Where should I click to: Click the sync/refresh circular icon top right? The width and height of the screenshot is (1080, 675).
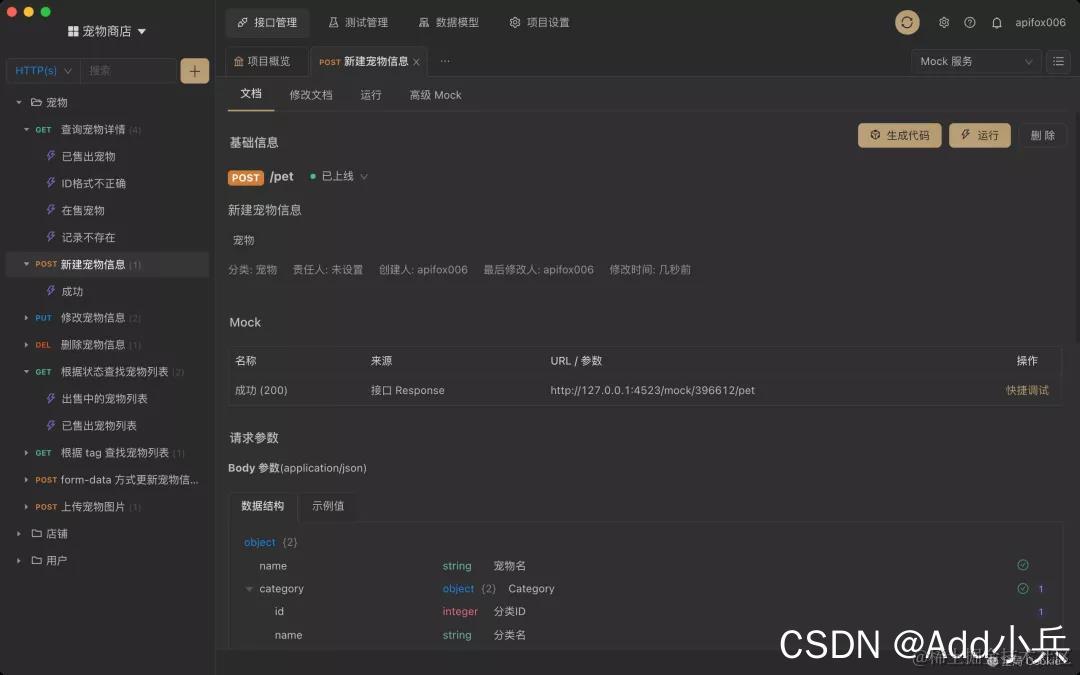click(x=907, y=21)
